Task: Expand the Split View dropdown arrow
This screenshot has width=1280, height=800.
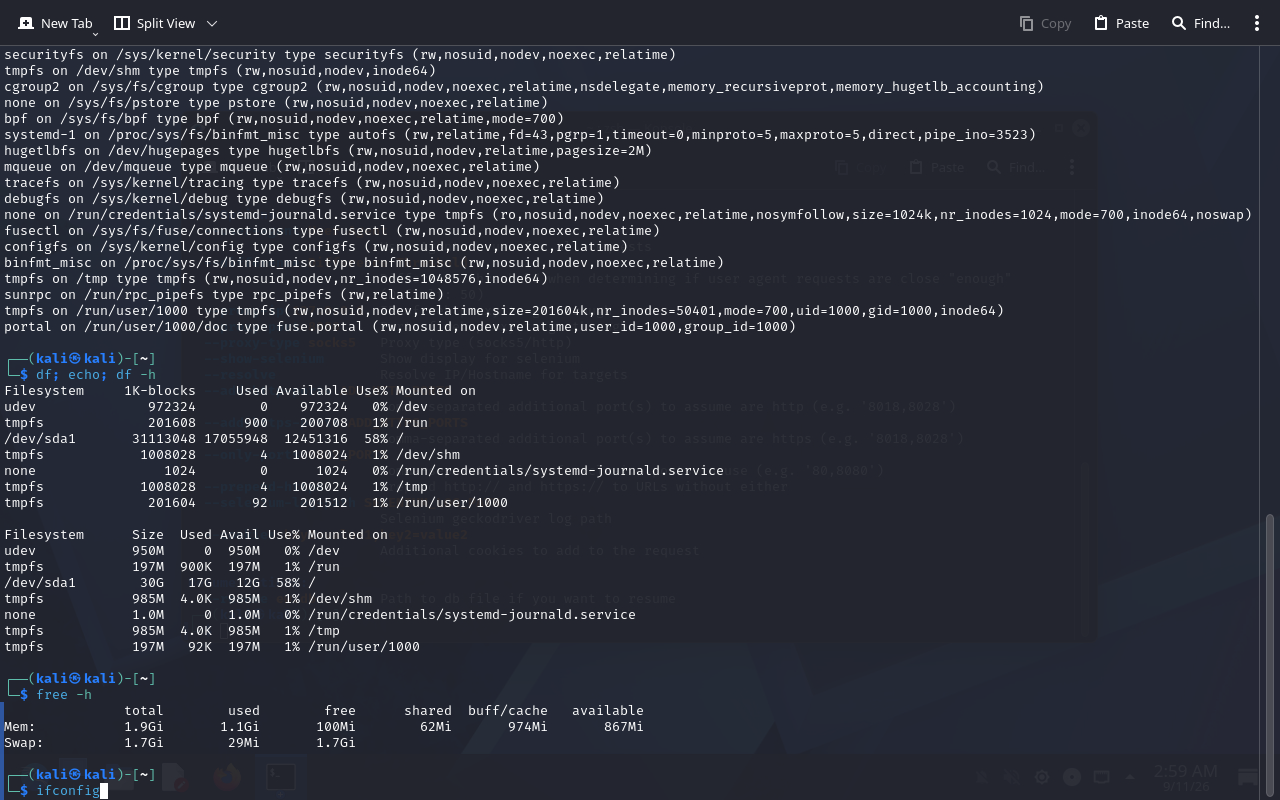Action: click(x=211, y=23)
